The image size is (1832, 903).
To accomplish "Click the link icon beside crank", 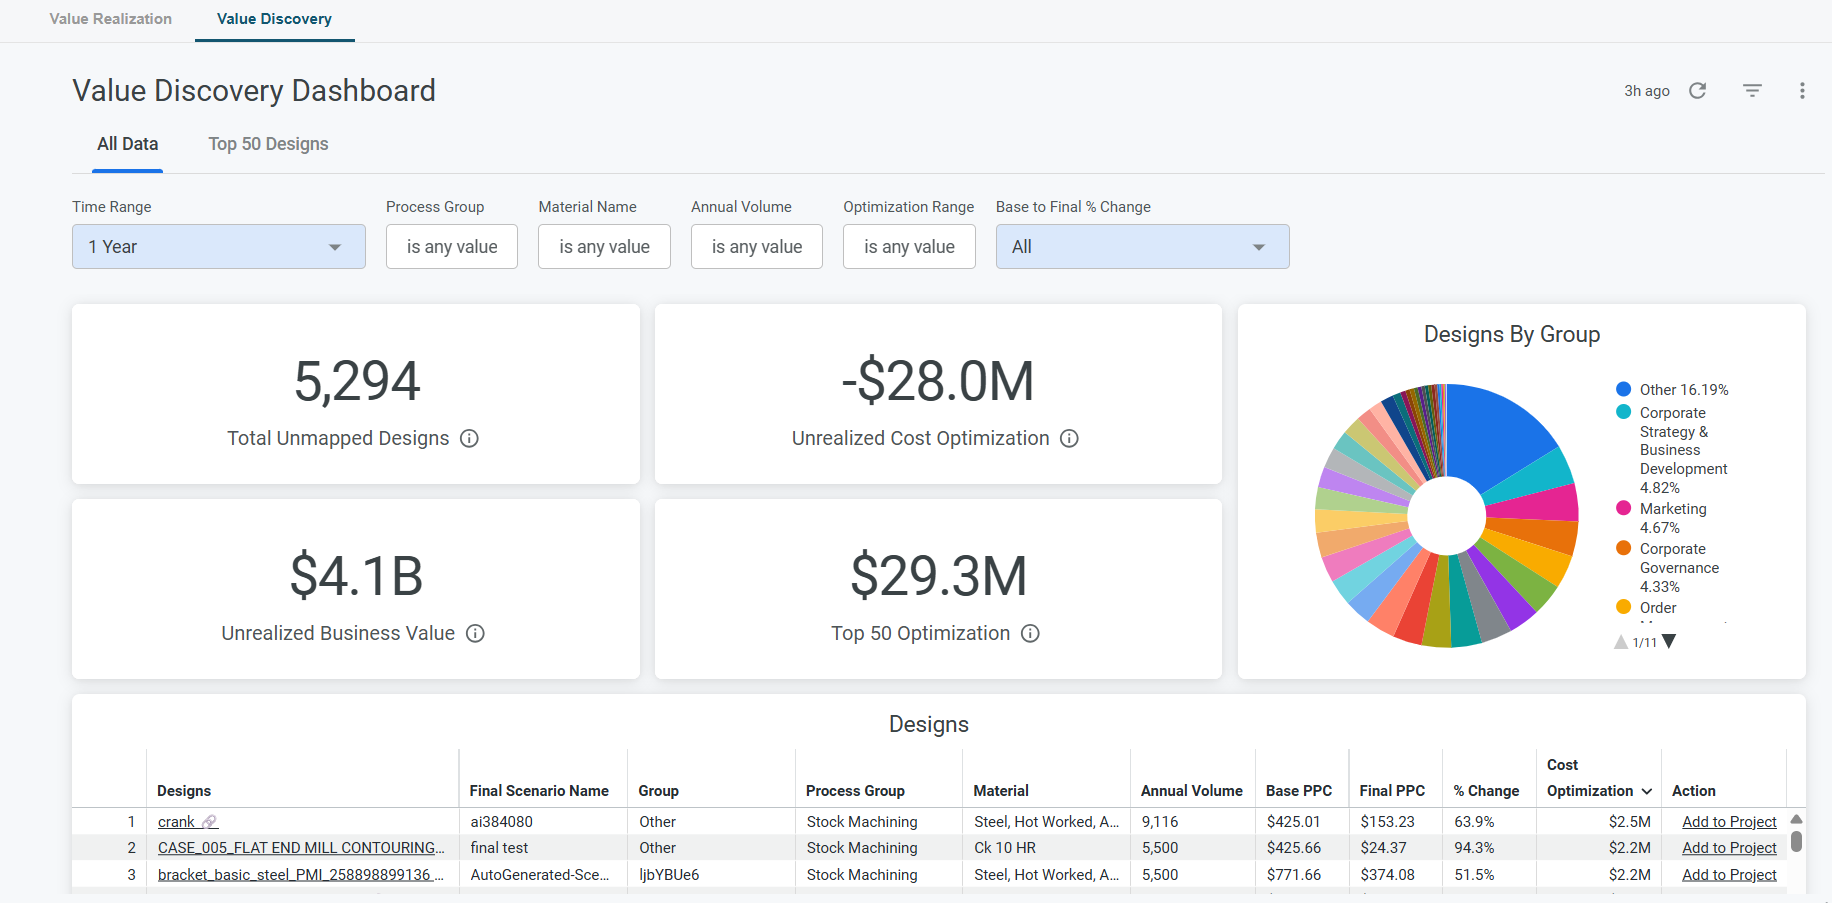I will [x=209, y=822].
